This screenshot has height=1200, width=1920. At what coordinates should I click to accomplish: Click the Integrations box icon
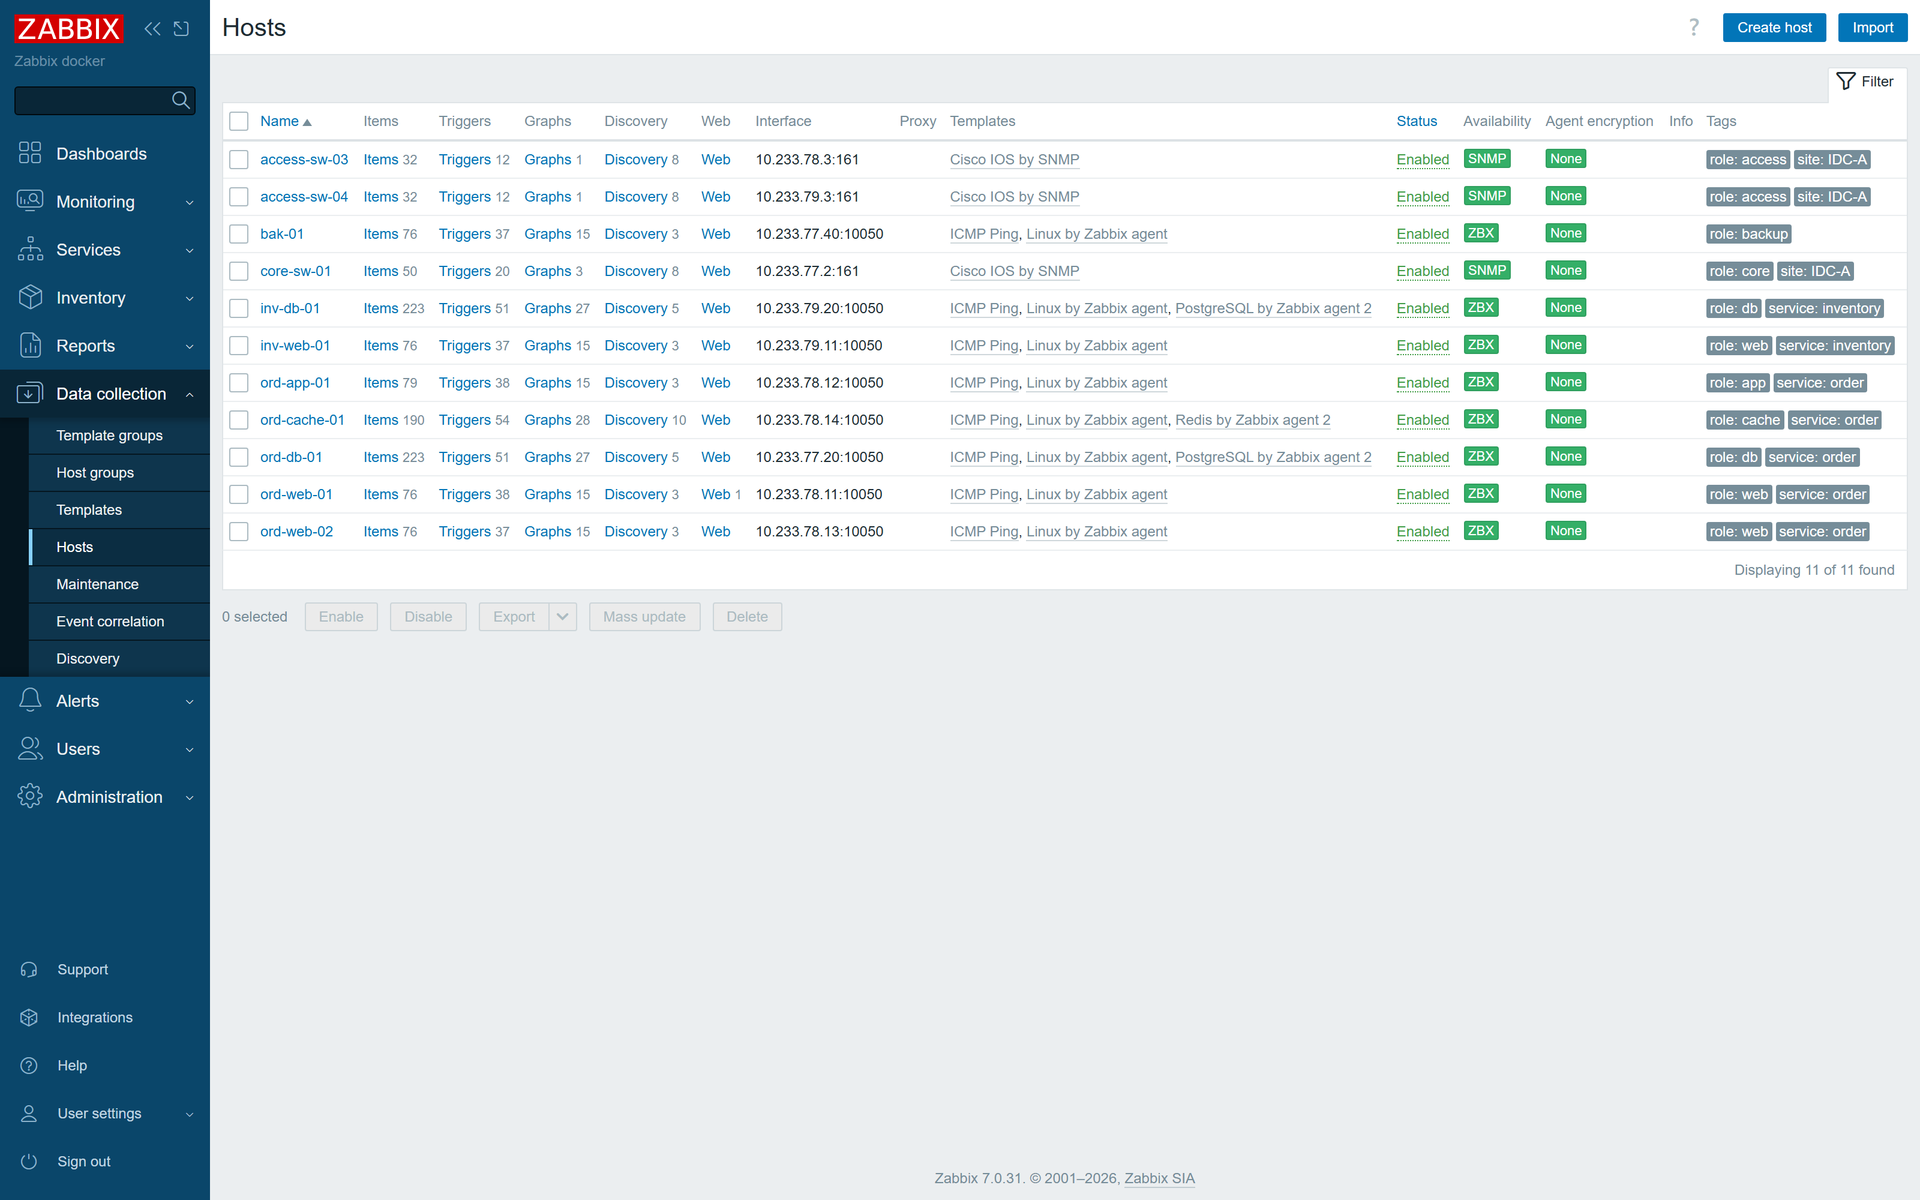pyautogui.click(x=29, y=1017)
